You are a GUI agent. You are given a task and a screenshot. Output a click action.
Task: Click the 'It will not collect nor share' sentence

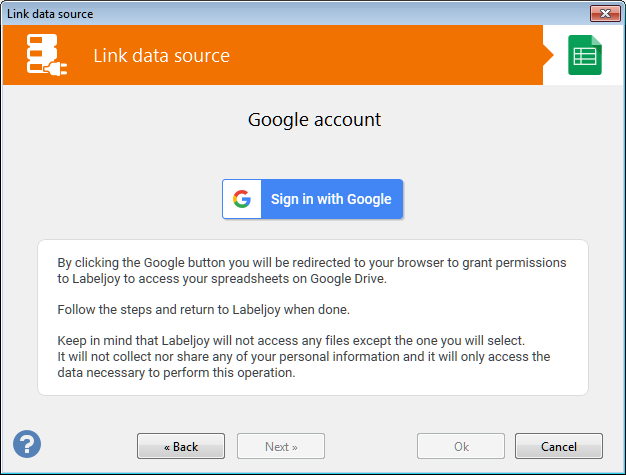tap(304, 364)
